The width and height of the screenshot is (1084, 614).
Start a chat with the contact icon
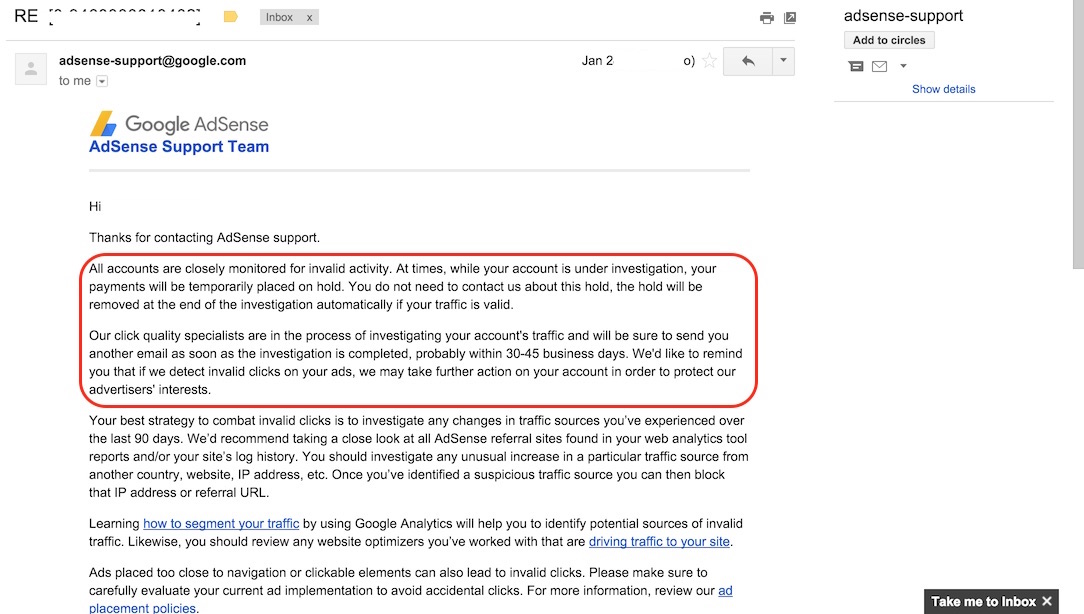pos(856,66)
